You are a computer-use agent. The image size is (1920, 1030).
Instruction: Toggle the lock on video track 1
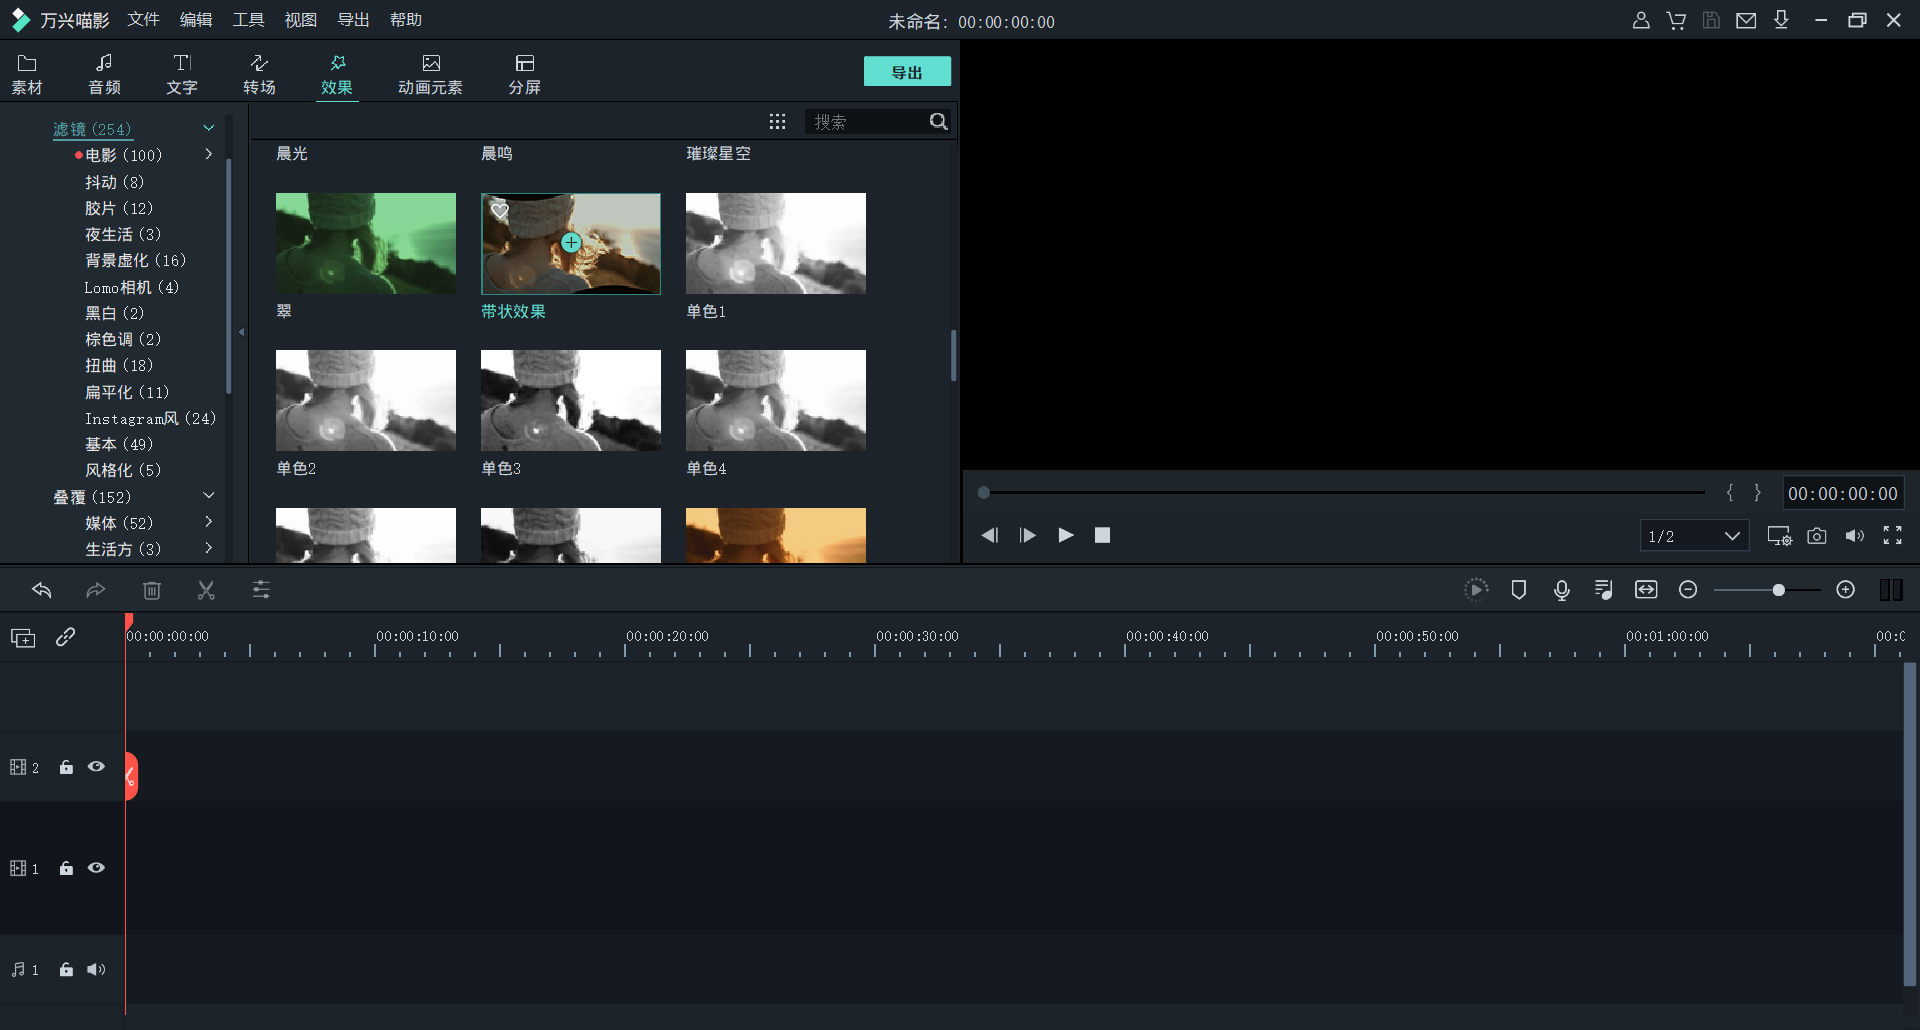coord(66,868)
